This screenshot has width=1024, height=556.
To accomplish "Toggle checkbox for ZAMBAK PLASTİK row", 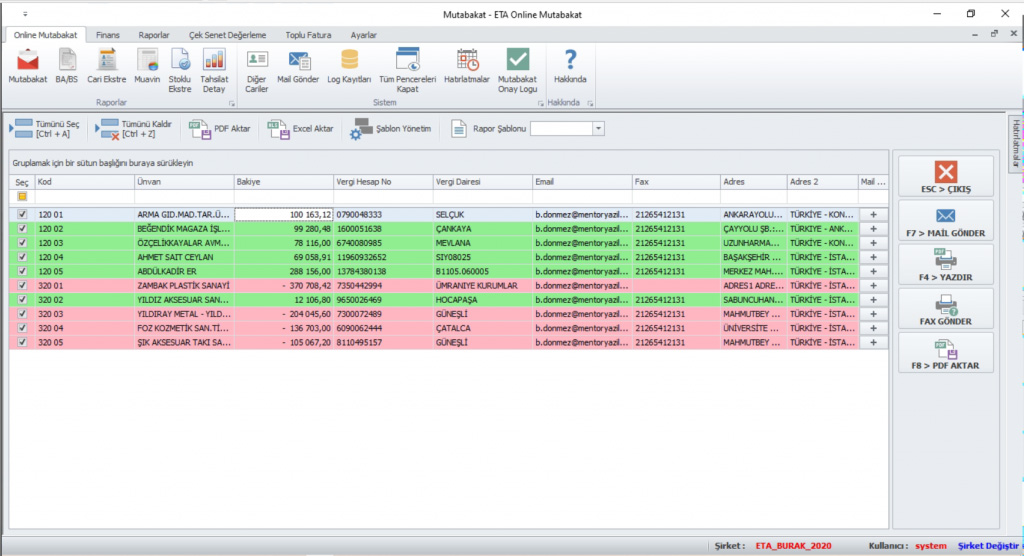I will [22, 286].
